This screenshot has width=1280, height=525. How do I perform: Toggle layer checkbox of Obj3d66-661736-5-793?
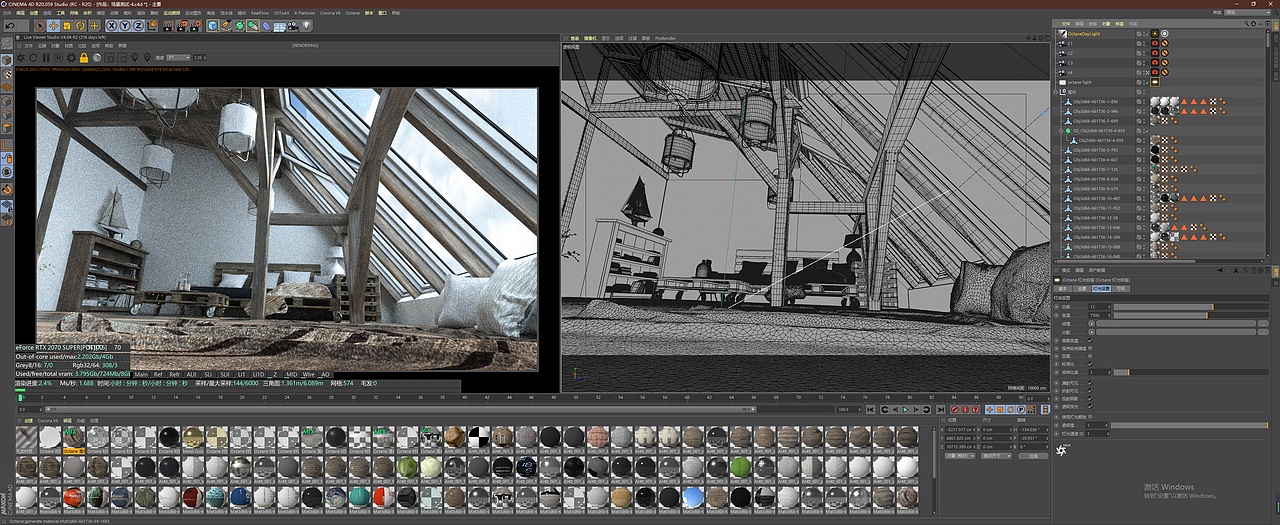[1139, 150]
